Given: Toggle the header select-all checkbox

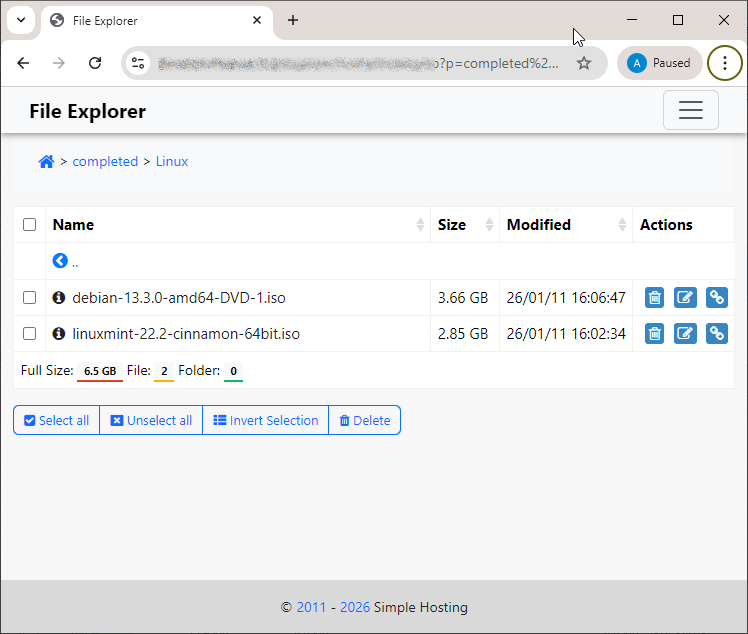Looking at the screenshot, I should click(30, 225).
